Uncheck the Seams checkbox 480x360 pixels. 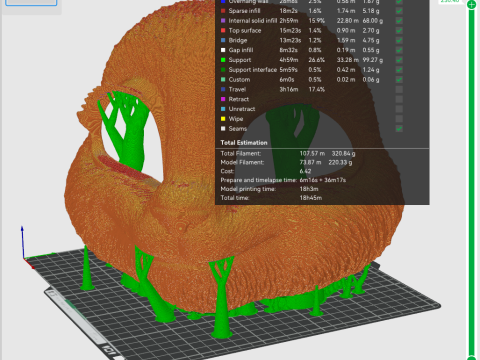pyautogui.click(x=399, y=129)
